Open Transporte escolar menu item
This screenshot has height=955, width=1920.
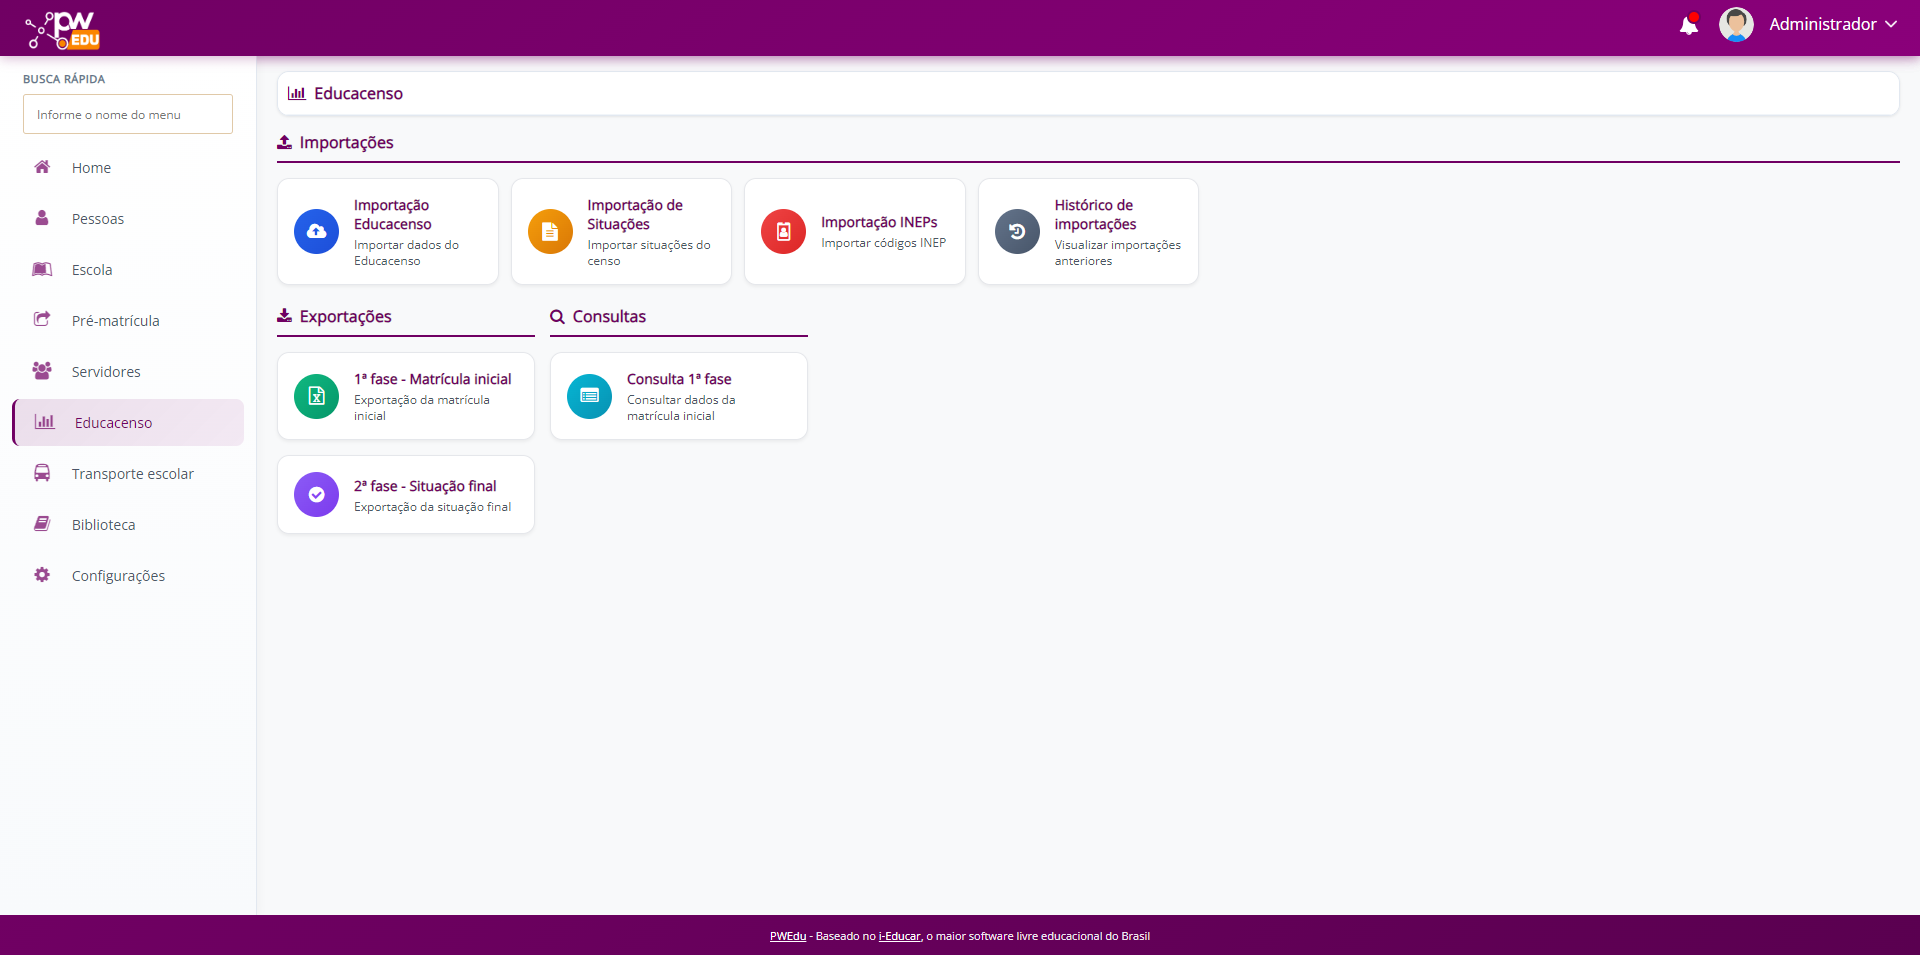point(132,474)
